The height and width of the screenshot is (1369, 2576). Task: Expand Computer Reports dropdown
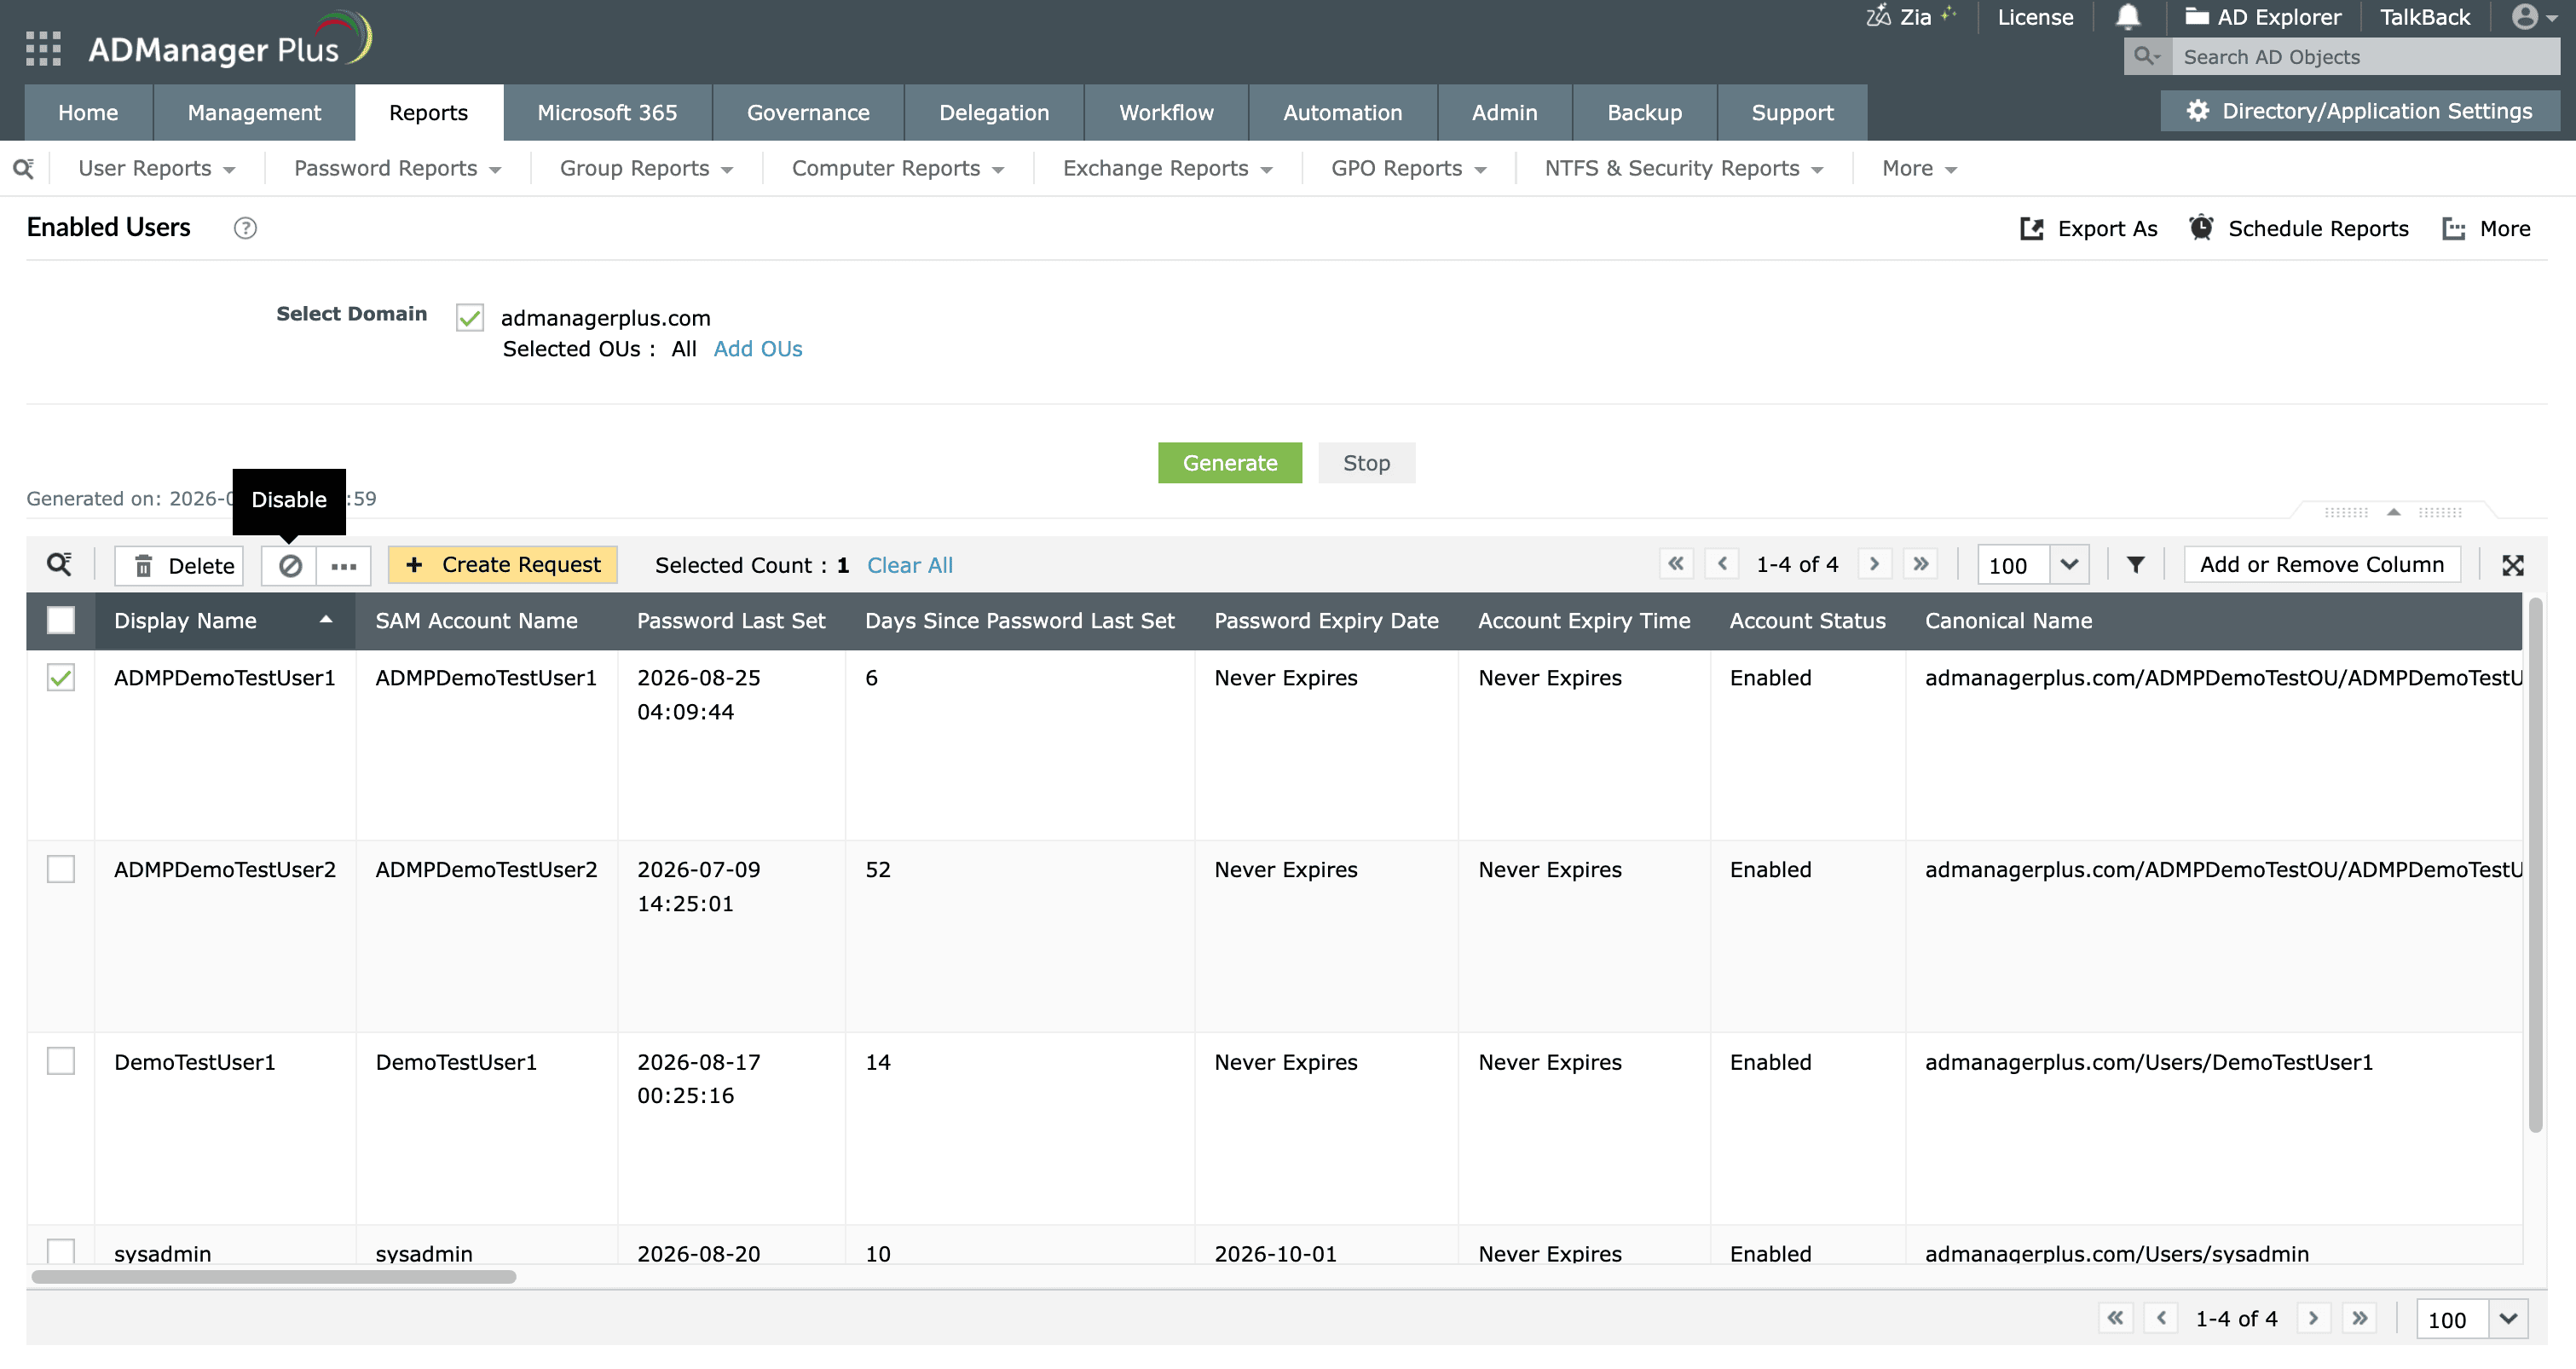tap(898, 169)
